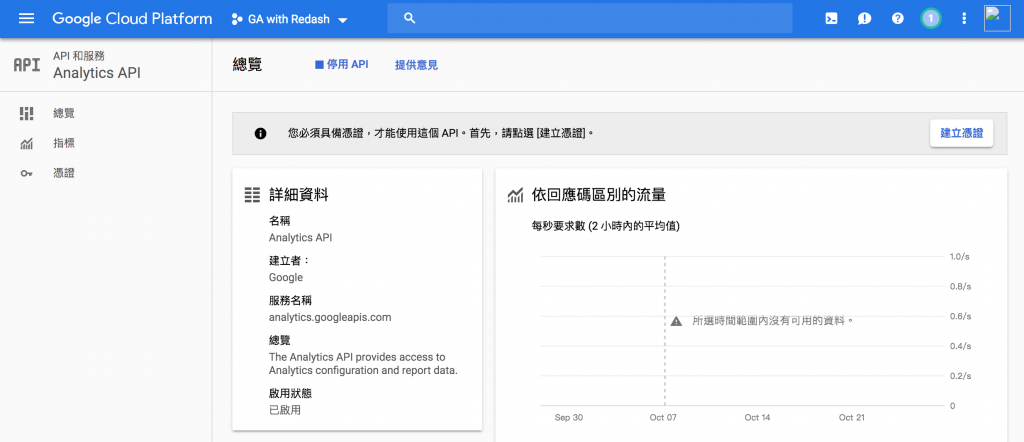Click 已啟用 status text
1024x442 pixels.
[x=285, y=410]
